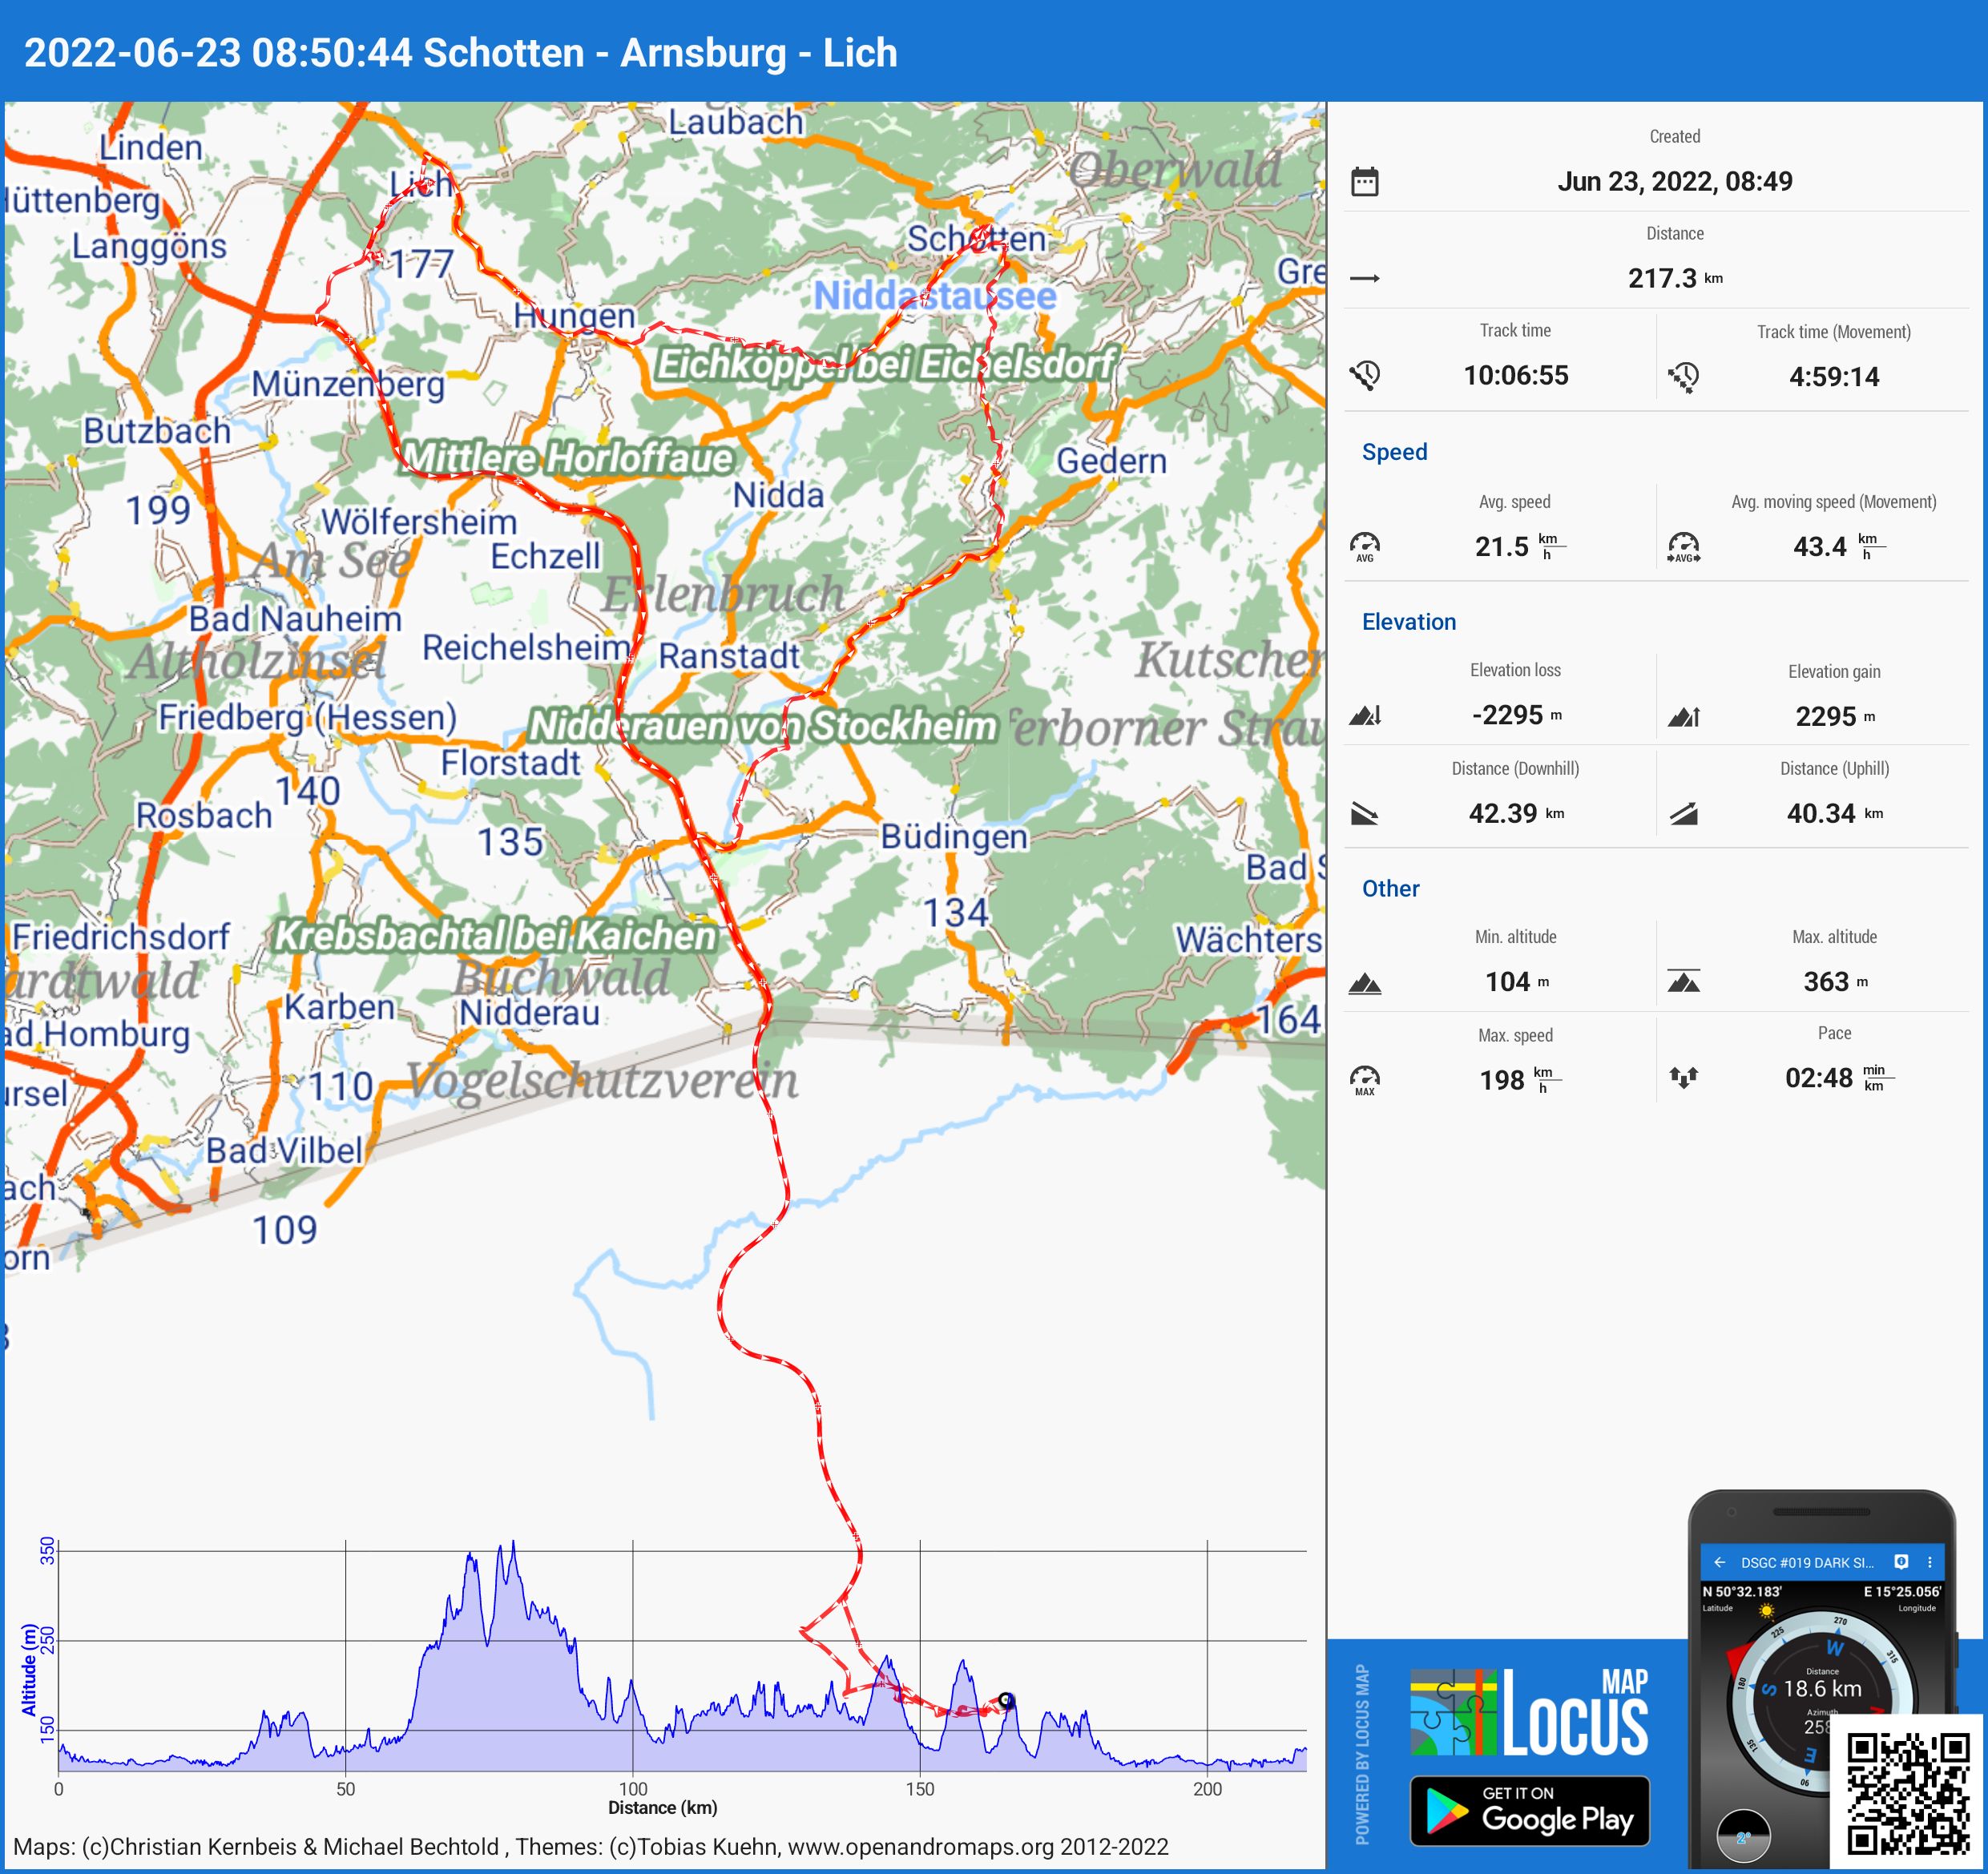Click the elevation loss mountain icon
The width and height of the screenshot is (1988, 1874).
coord(1364,715)
